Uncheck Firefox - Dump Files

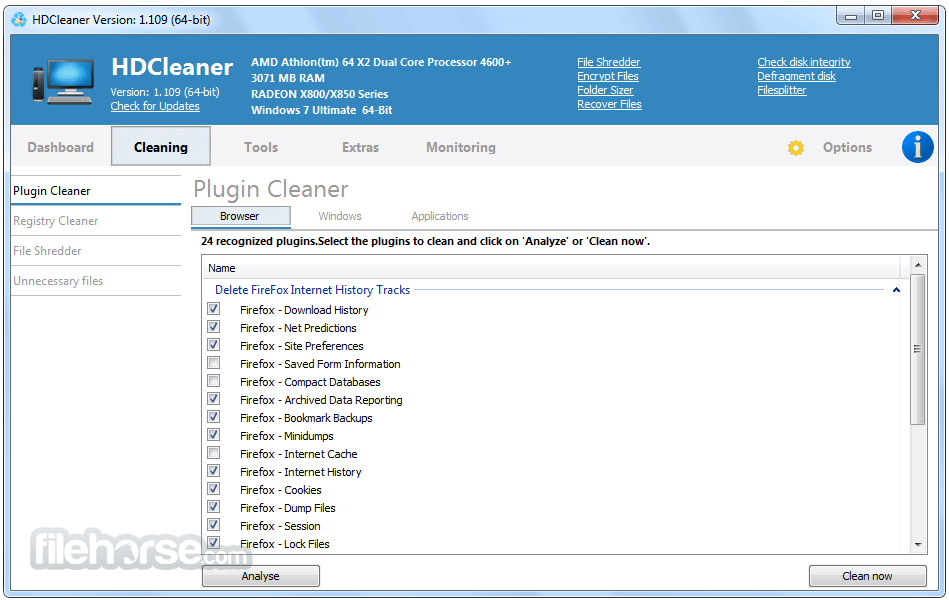point(214,507)
